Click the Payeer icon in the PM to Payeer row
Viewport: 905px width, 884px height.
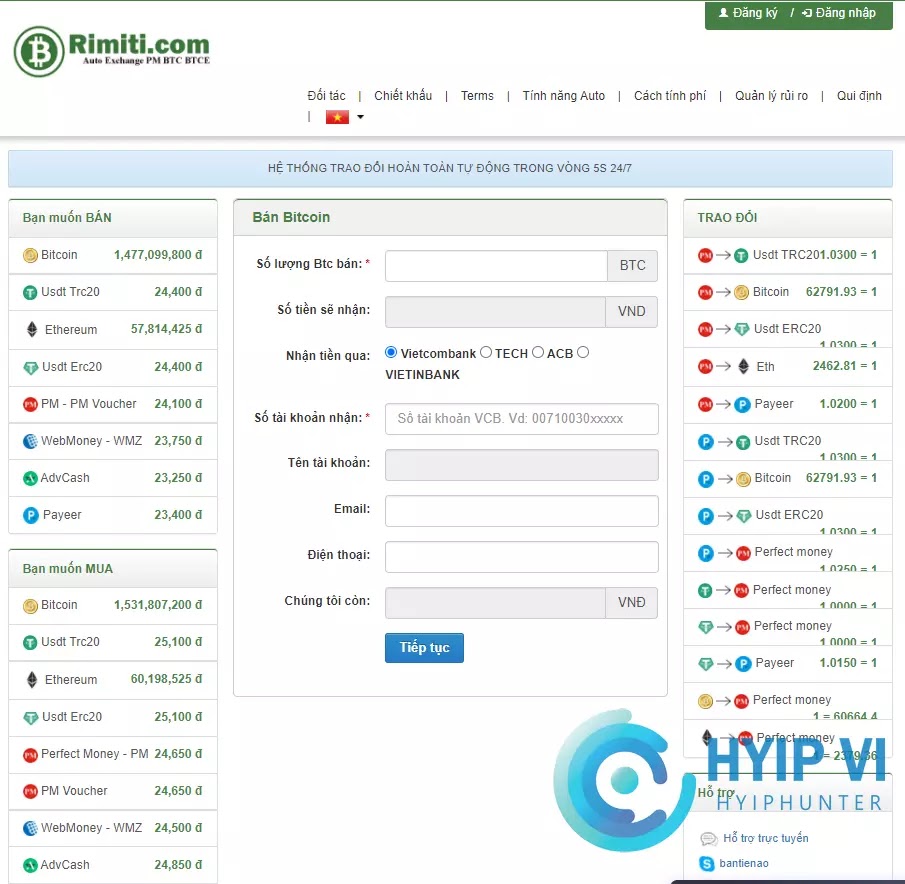tap(742, 404)
